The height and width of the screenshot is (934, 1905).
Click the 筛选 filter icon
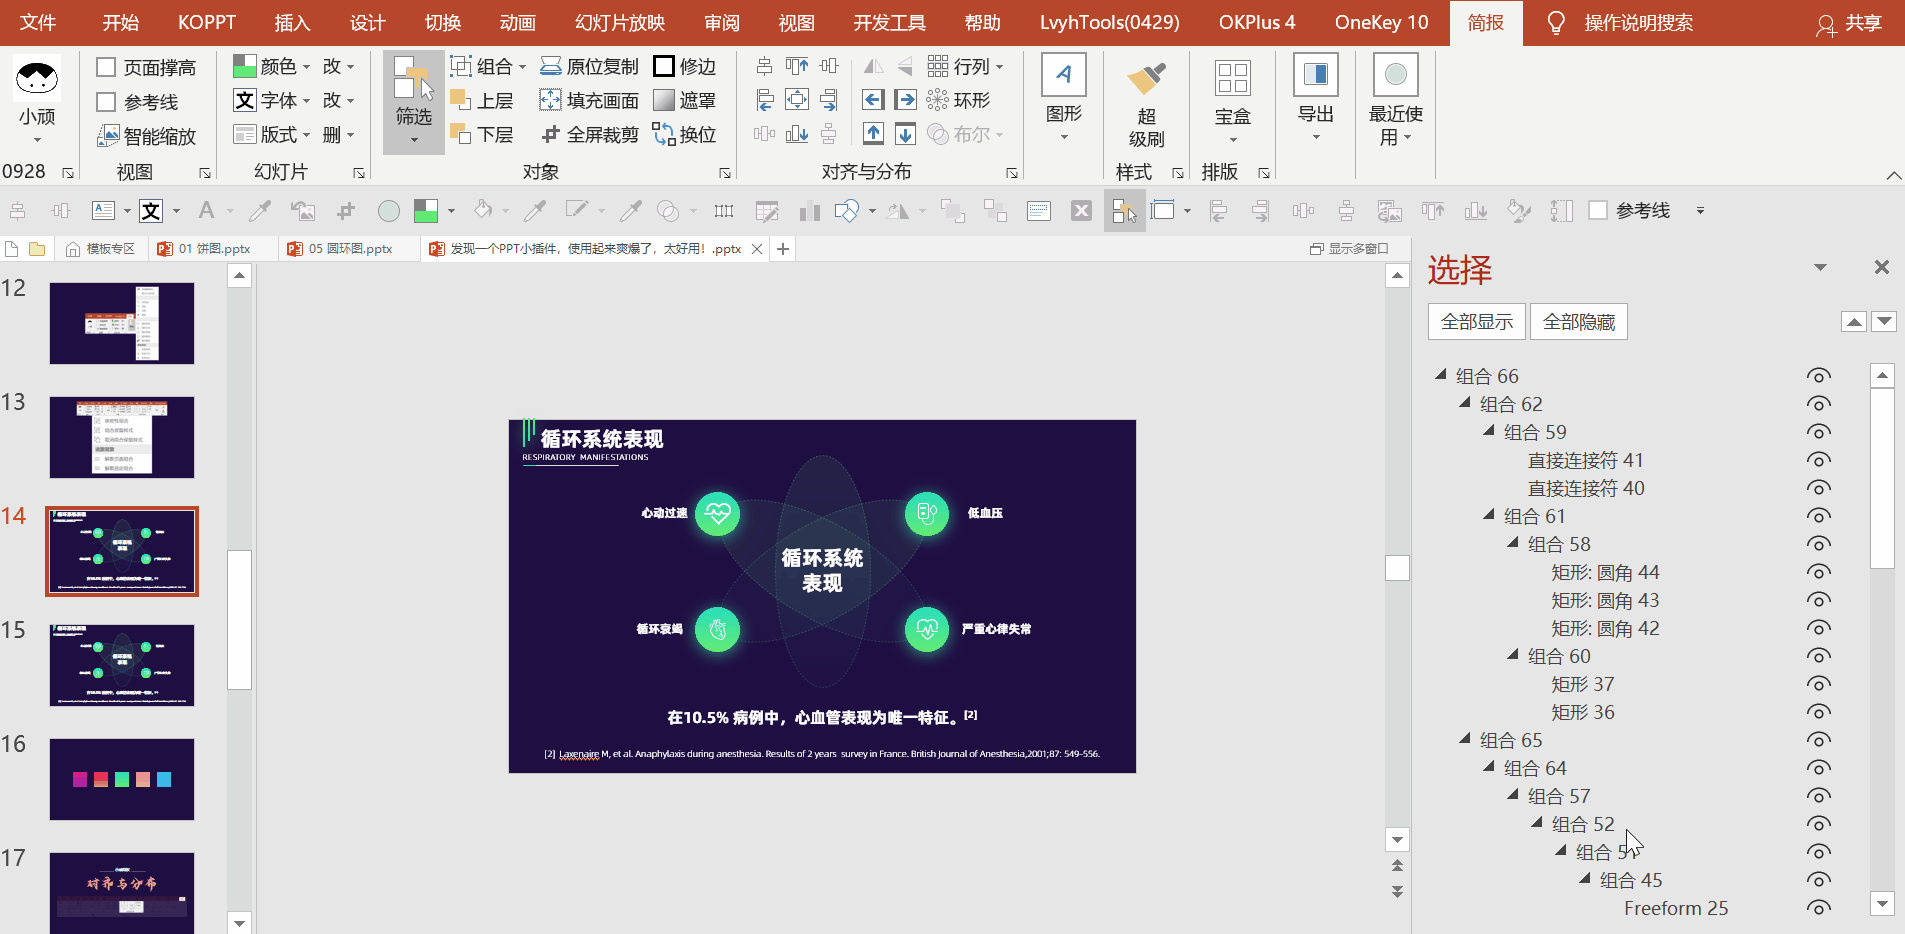[413, 80]
